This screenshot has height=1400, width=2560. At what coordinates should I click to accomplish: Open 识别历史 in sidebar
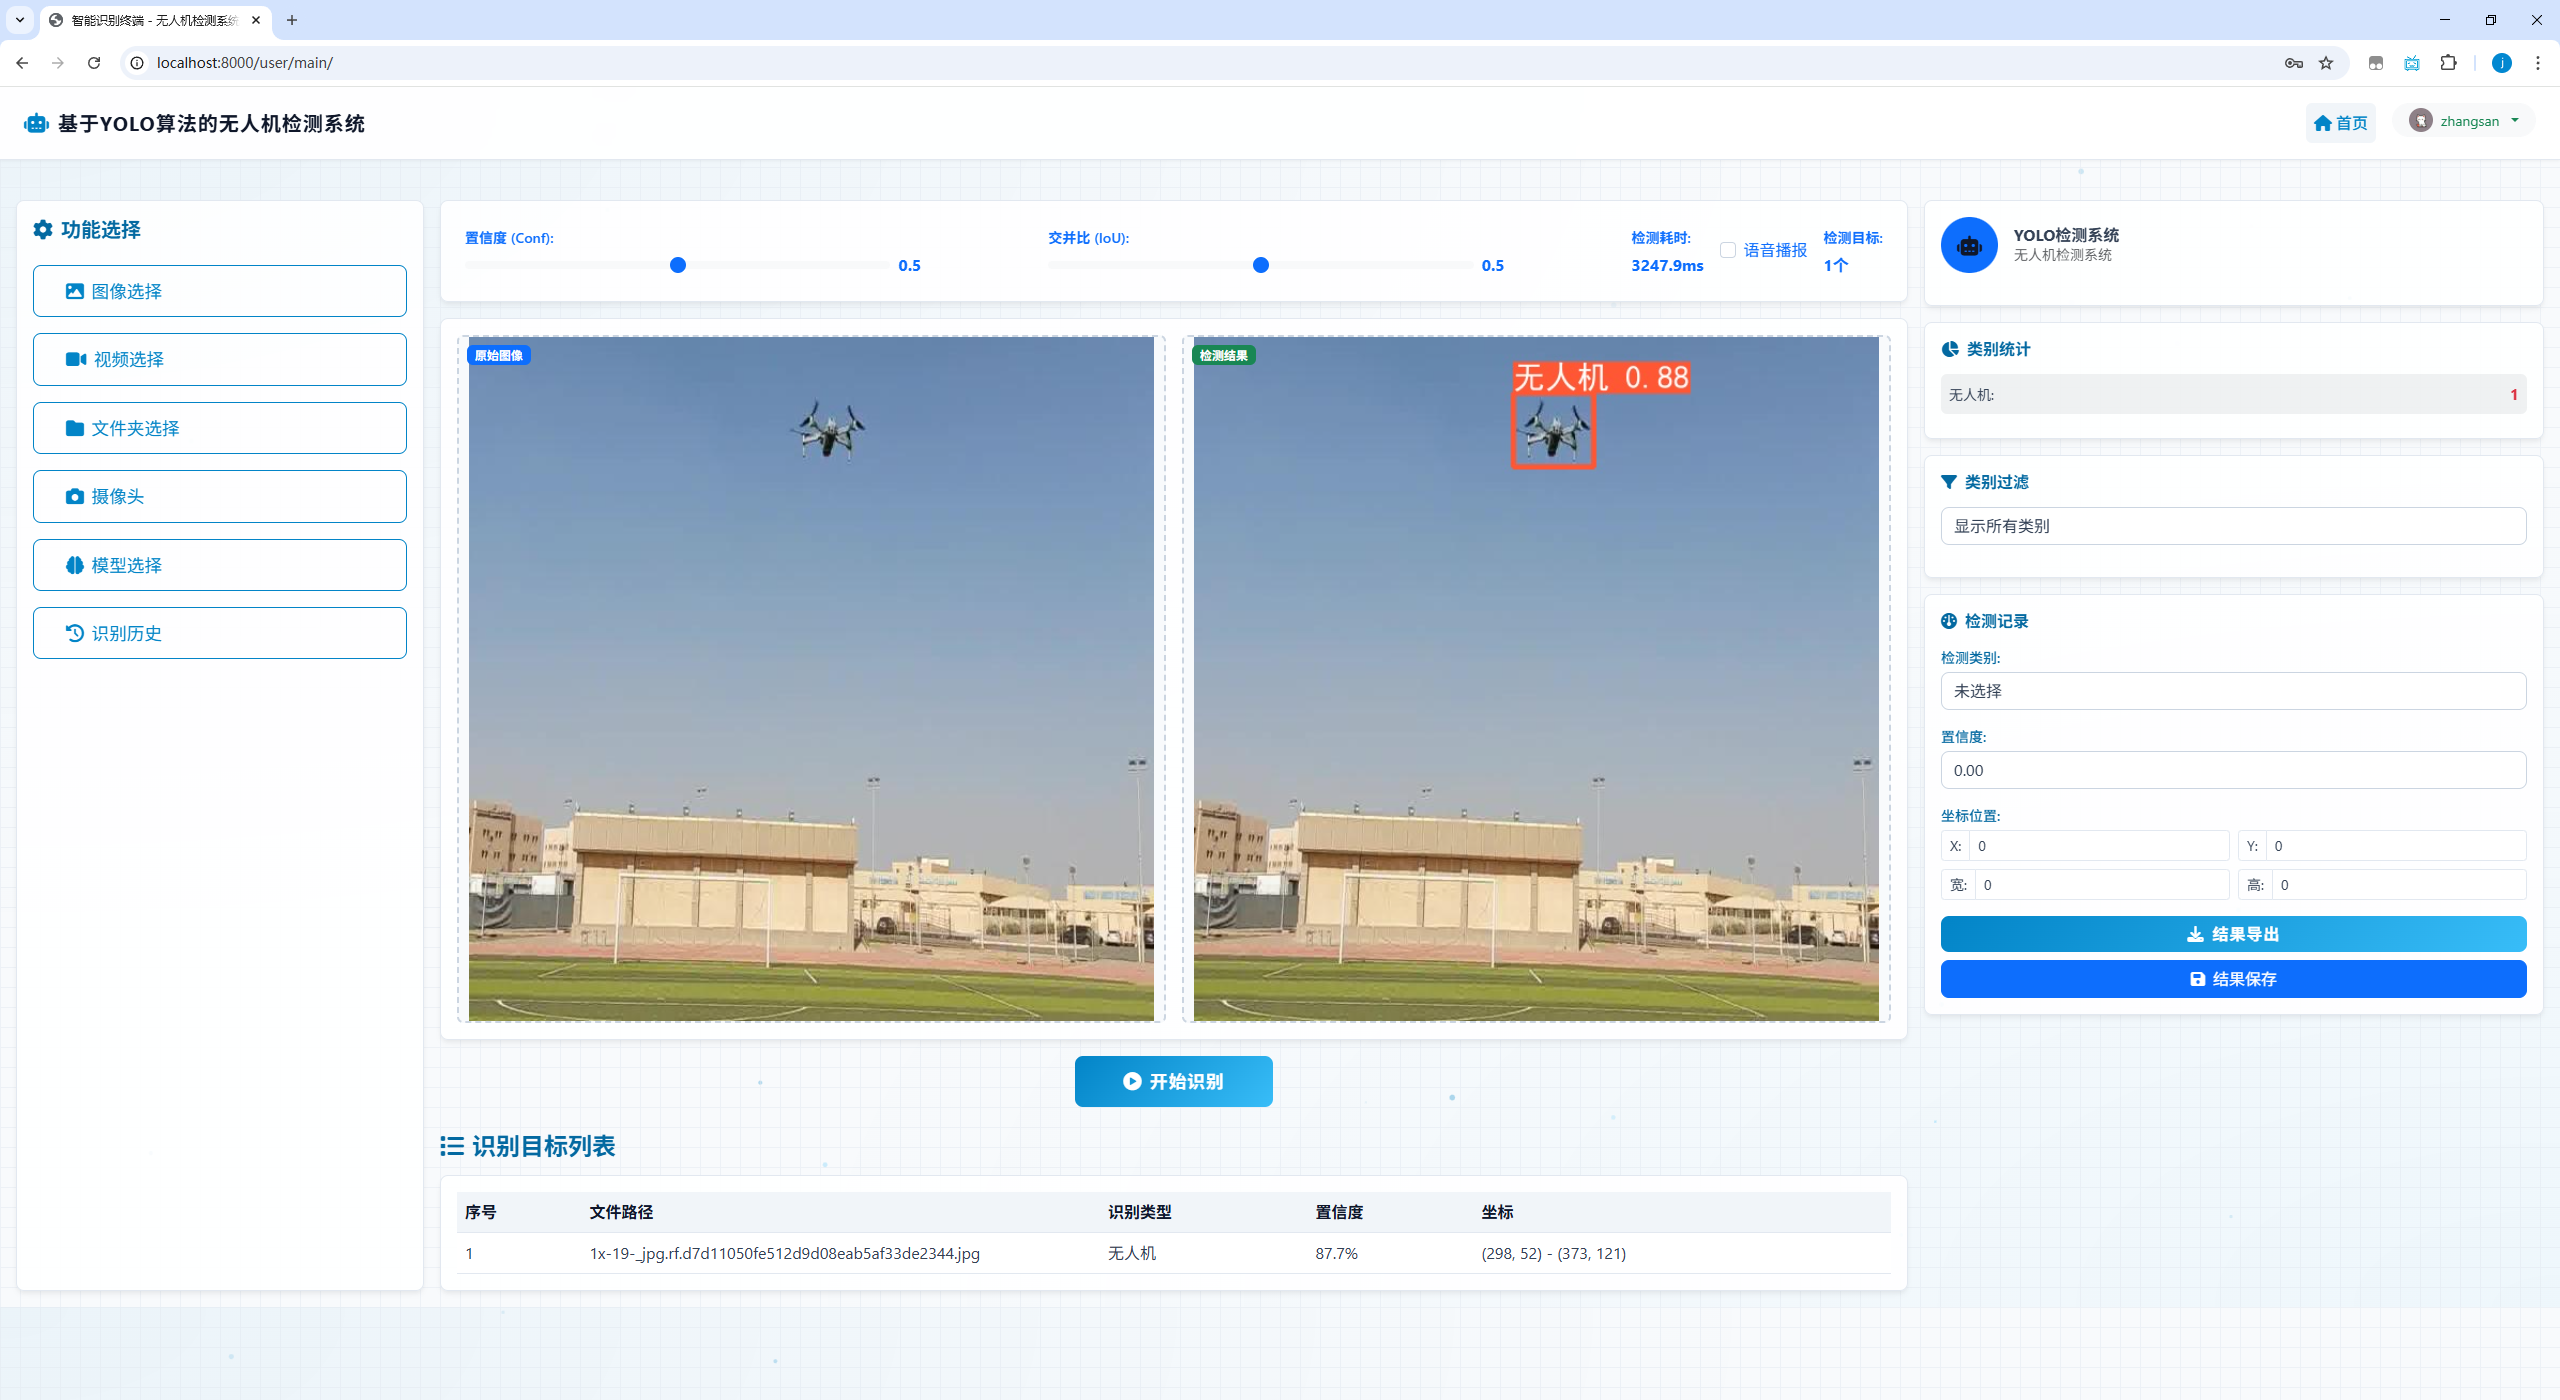[219, 633]
